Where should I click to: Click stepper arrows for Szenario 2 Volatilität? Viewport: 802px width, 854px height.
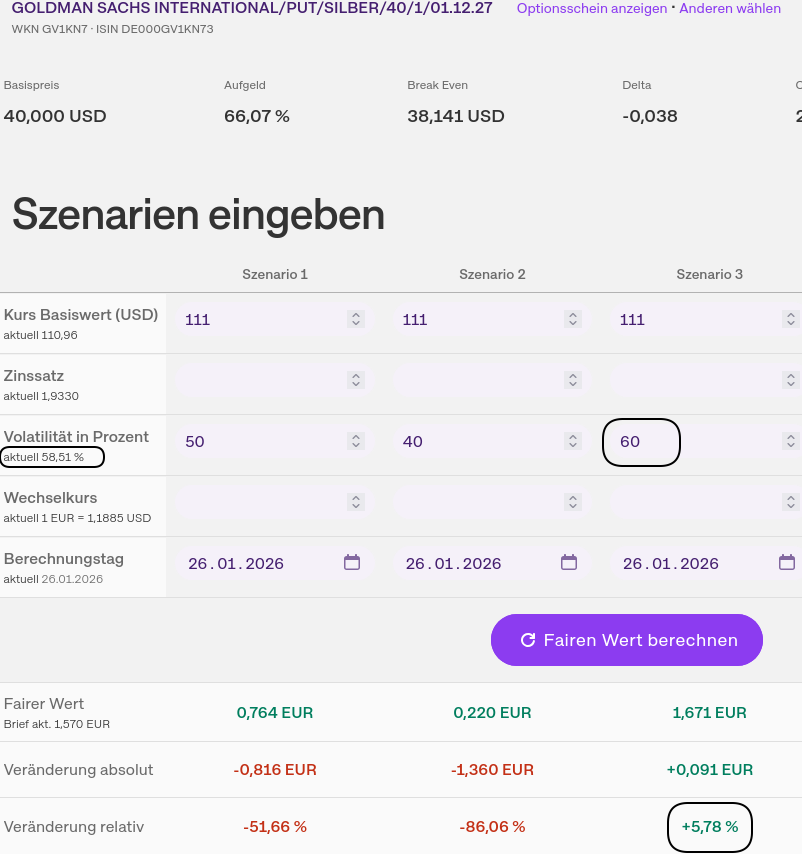(573, 441)
